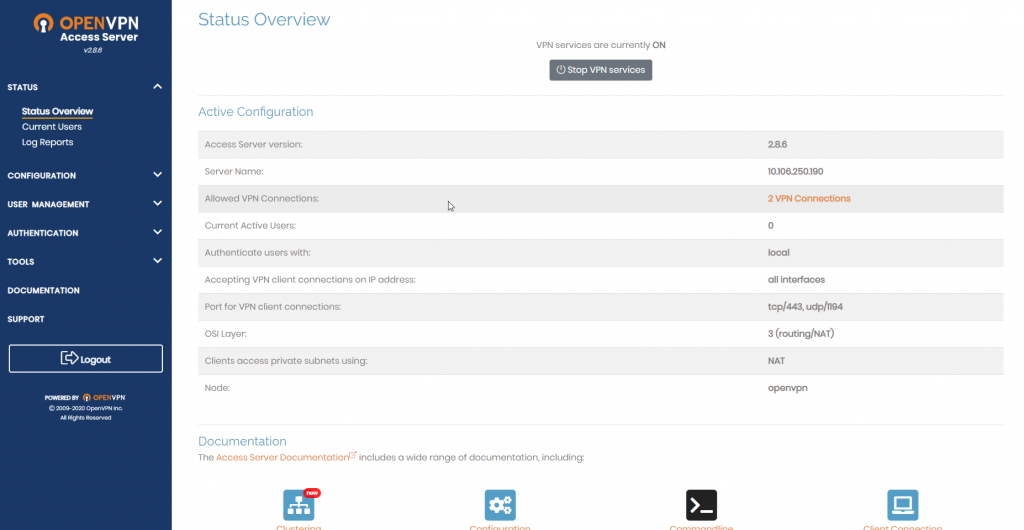1024x530 pixels.
Task: Click the 'Access Server version:' label
Action: coord(253,144)
